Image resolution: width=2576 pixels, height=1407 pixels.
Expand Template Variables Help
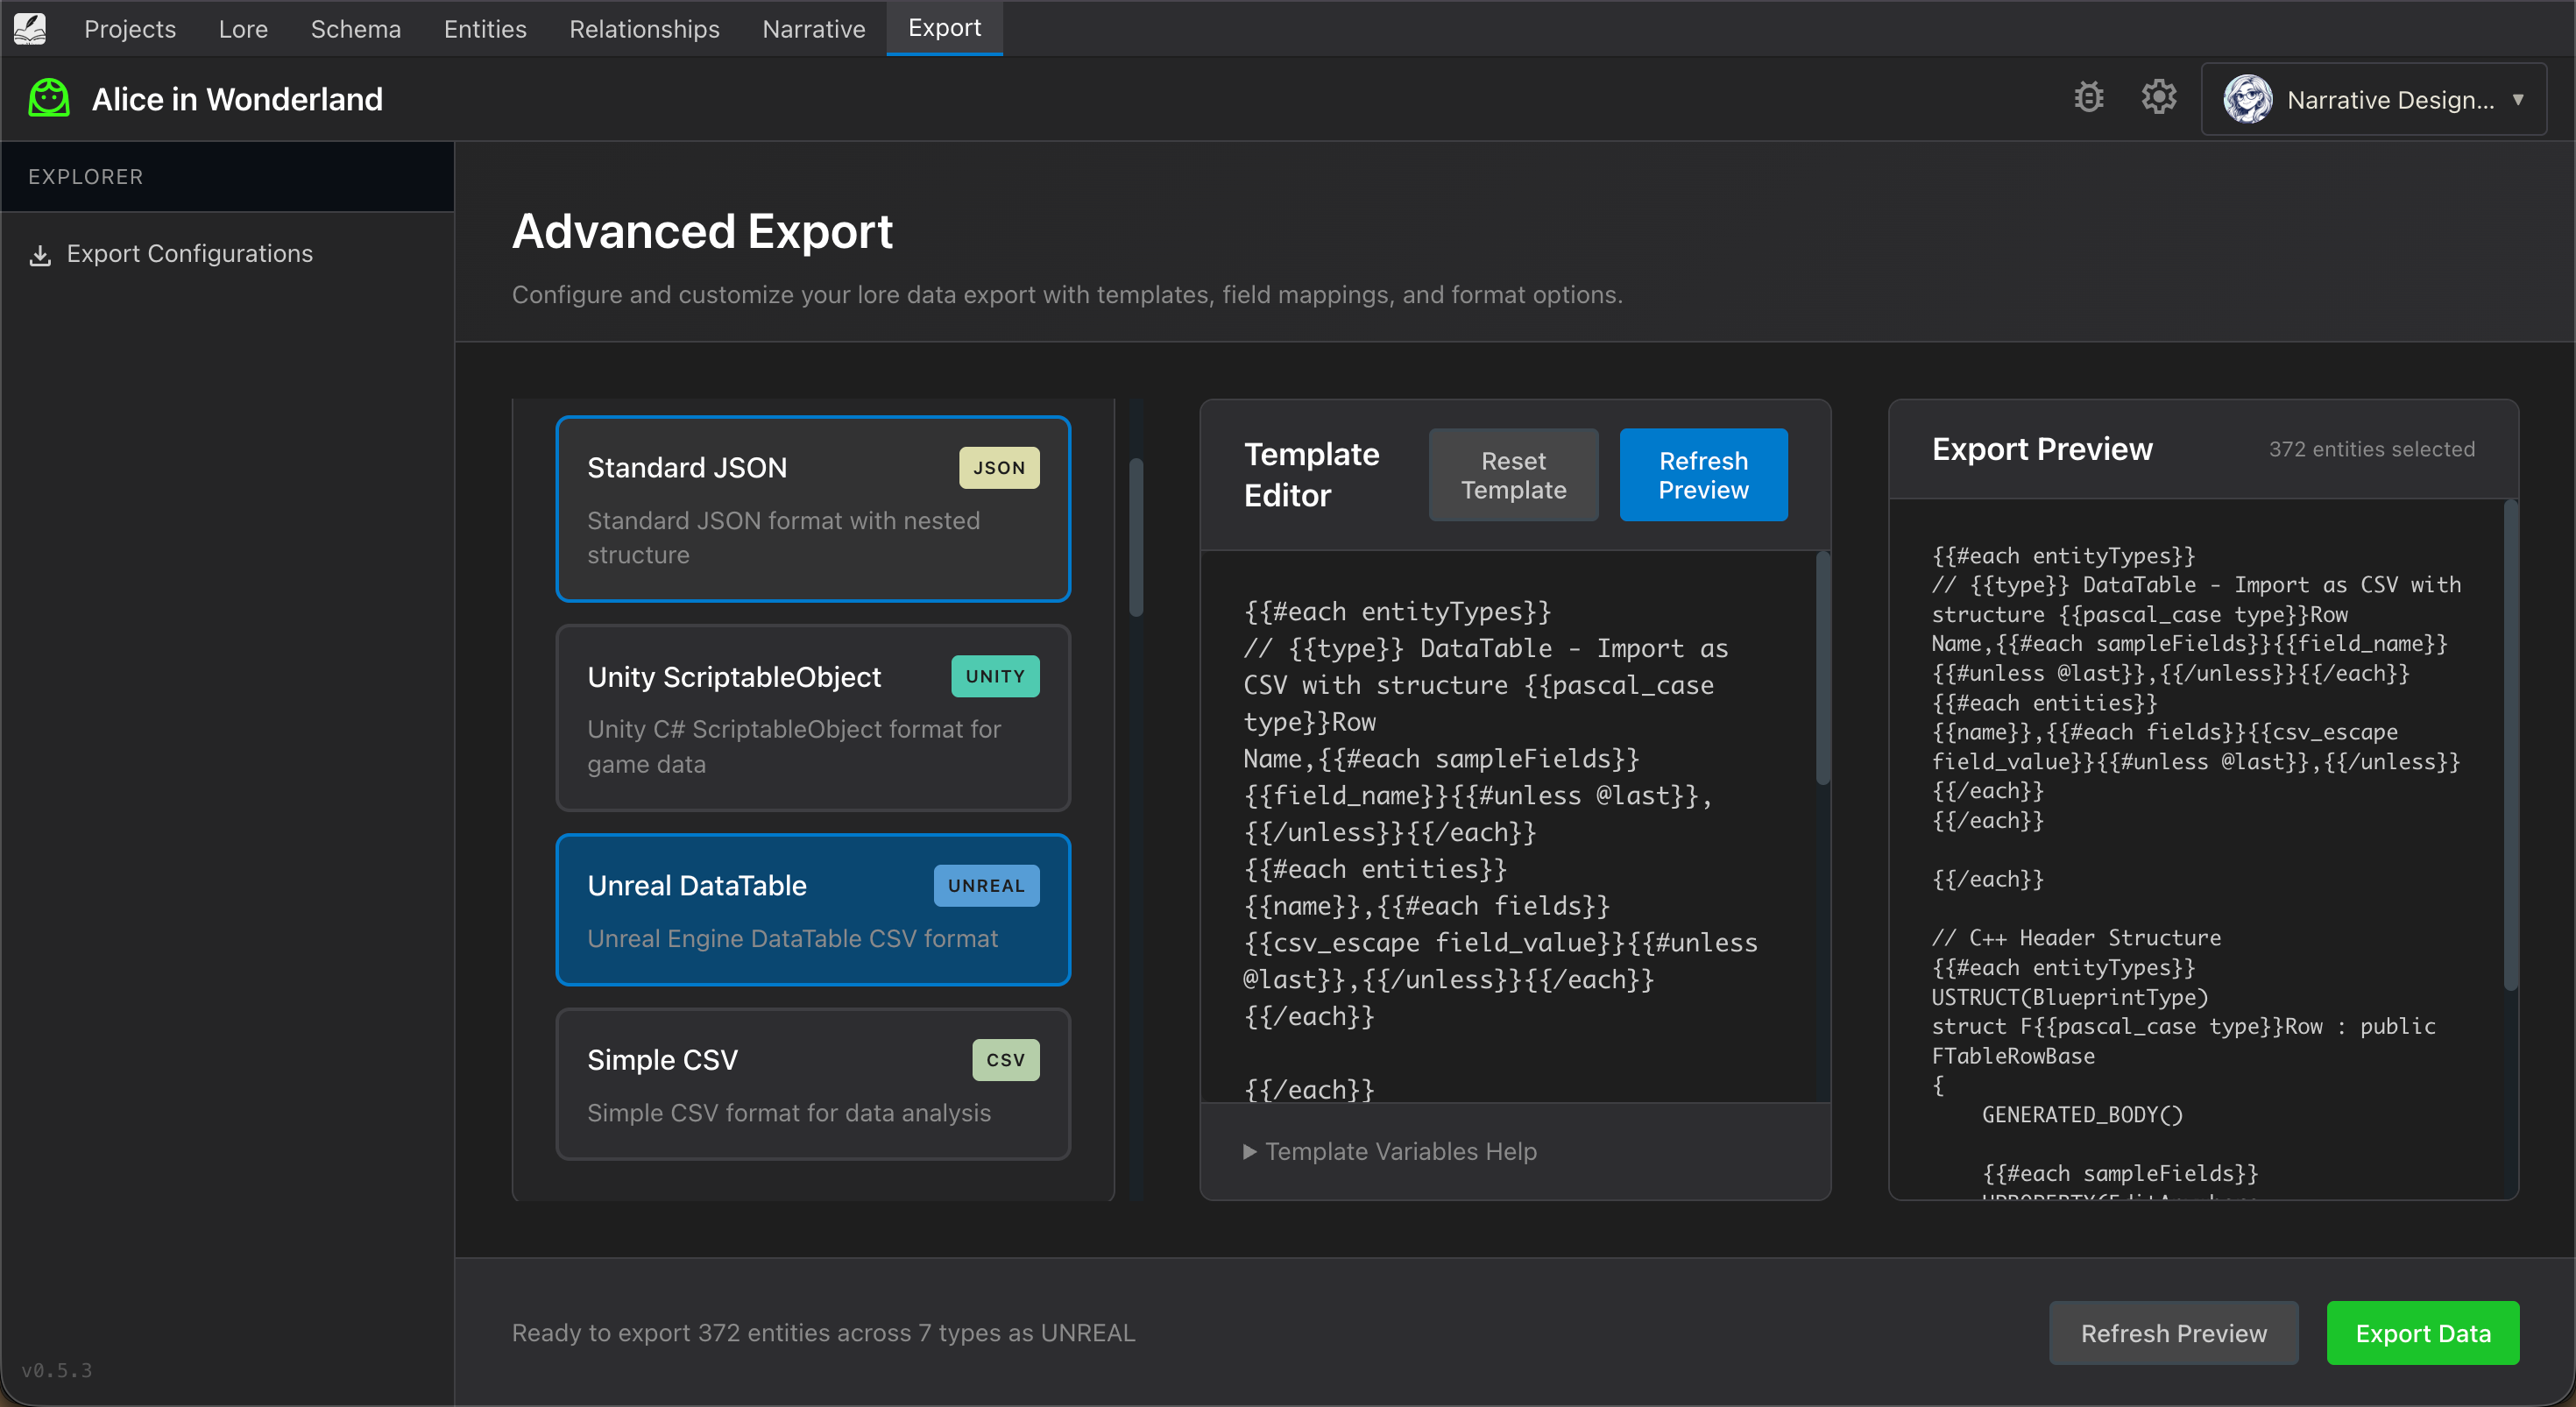pos(1390,1151)
